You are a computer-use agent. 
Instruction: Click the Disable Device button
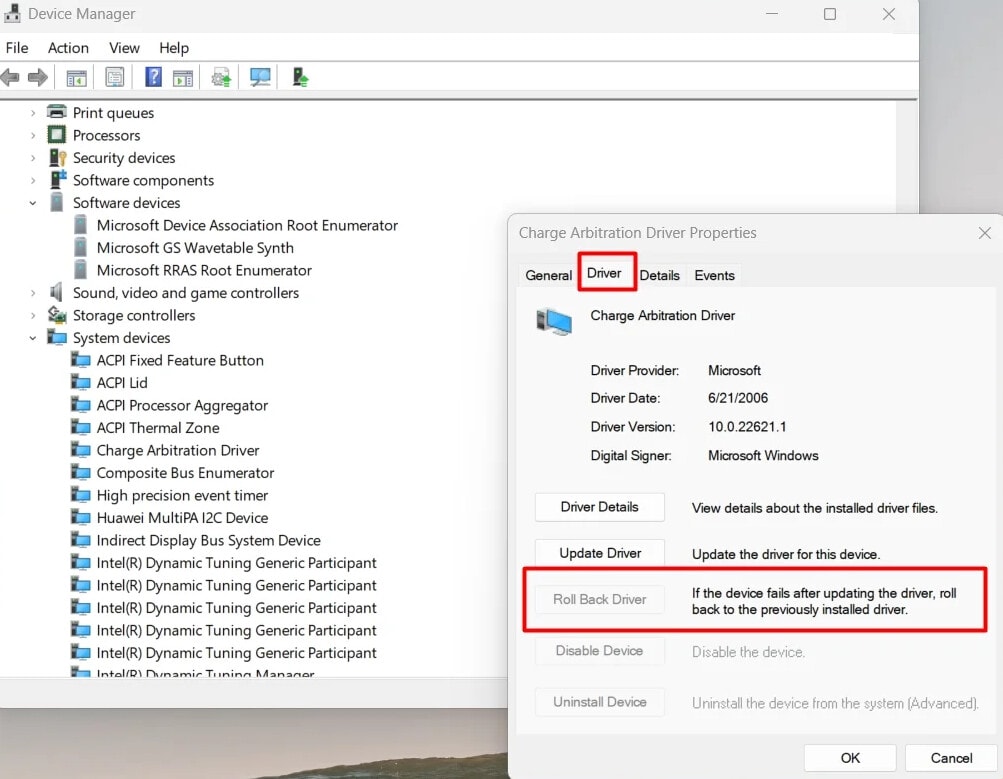pos(599,650)
